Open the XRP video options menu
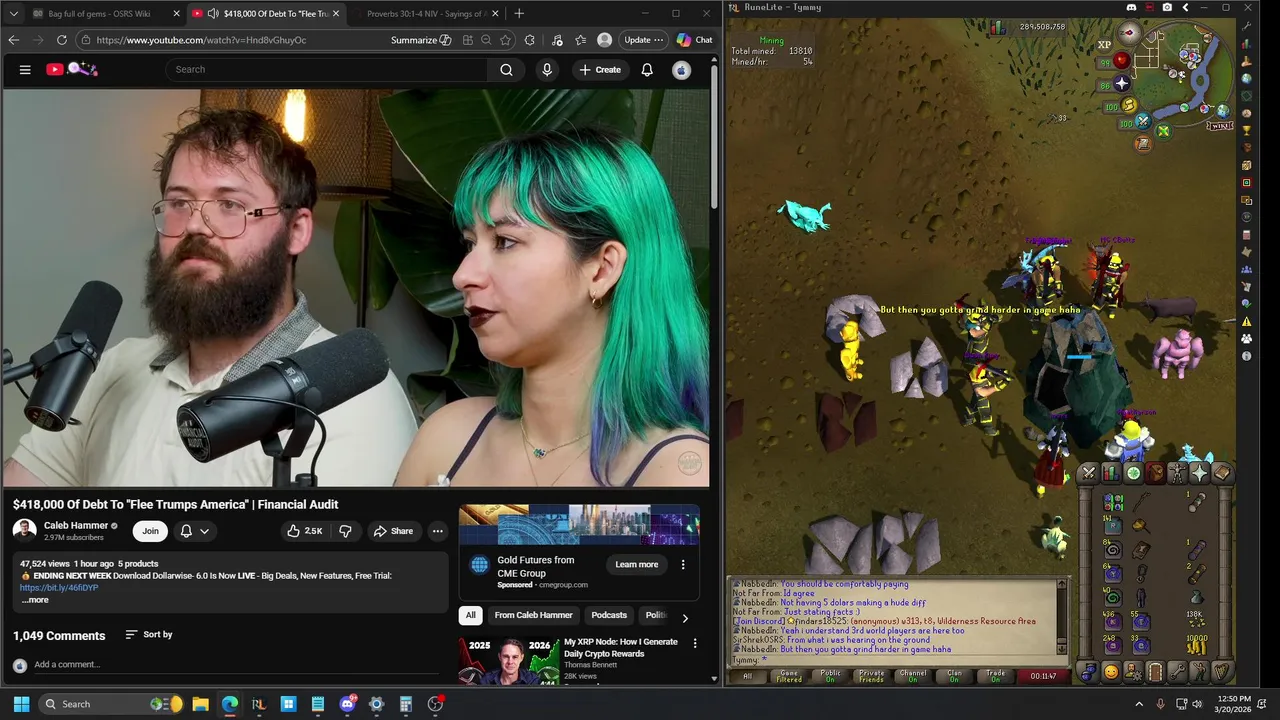Screen dimensions: 1280x720 click(x=695, y=643)
